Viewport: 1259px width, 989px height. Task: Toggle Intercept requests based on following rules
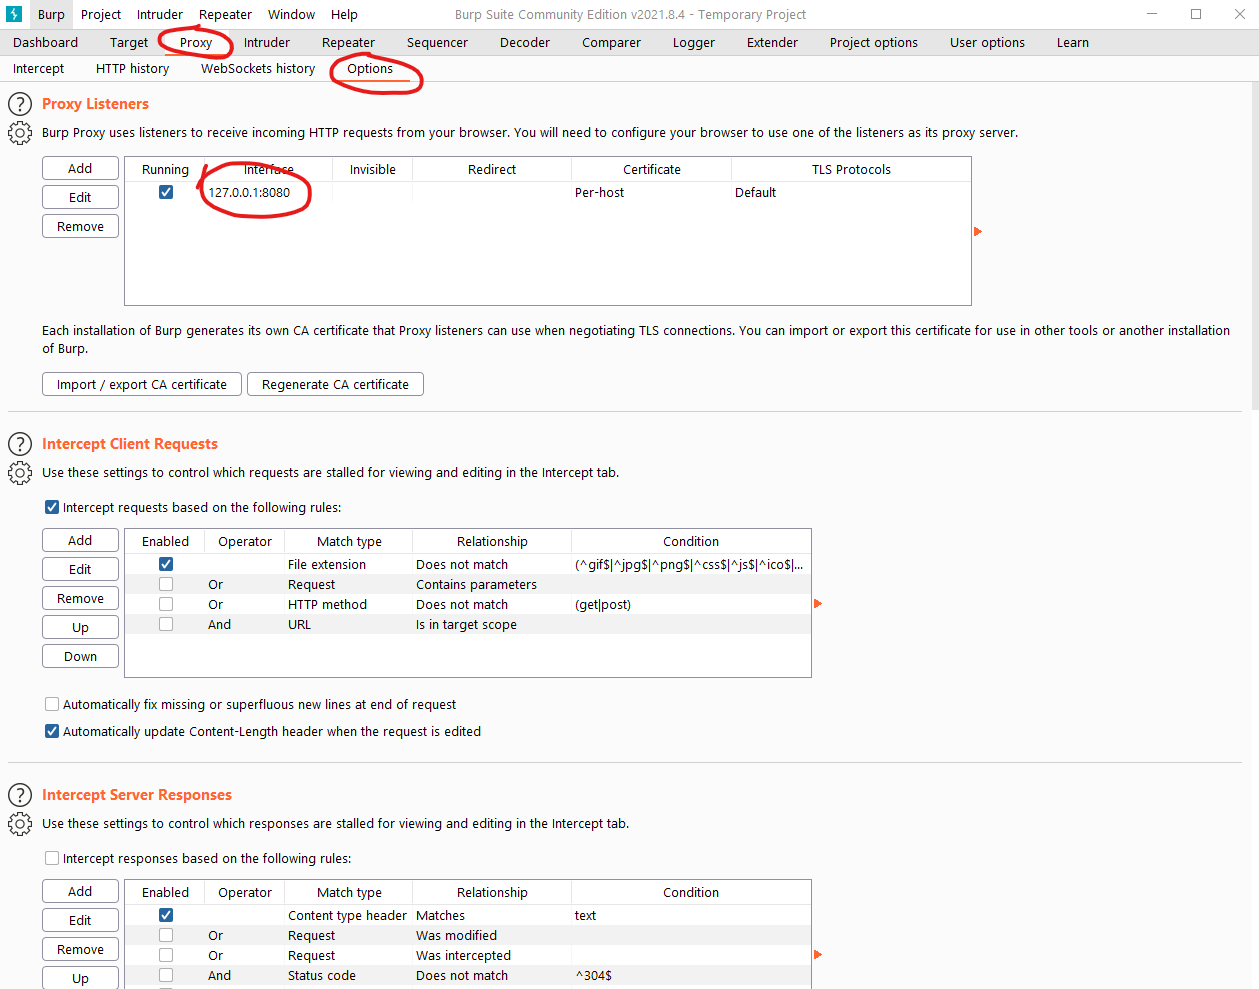pos(52,507)
